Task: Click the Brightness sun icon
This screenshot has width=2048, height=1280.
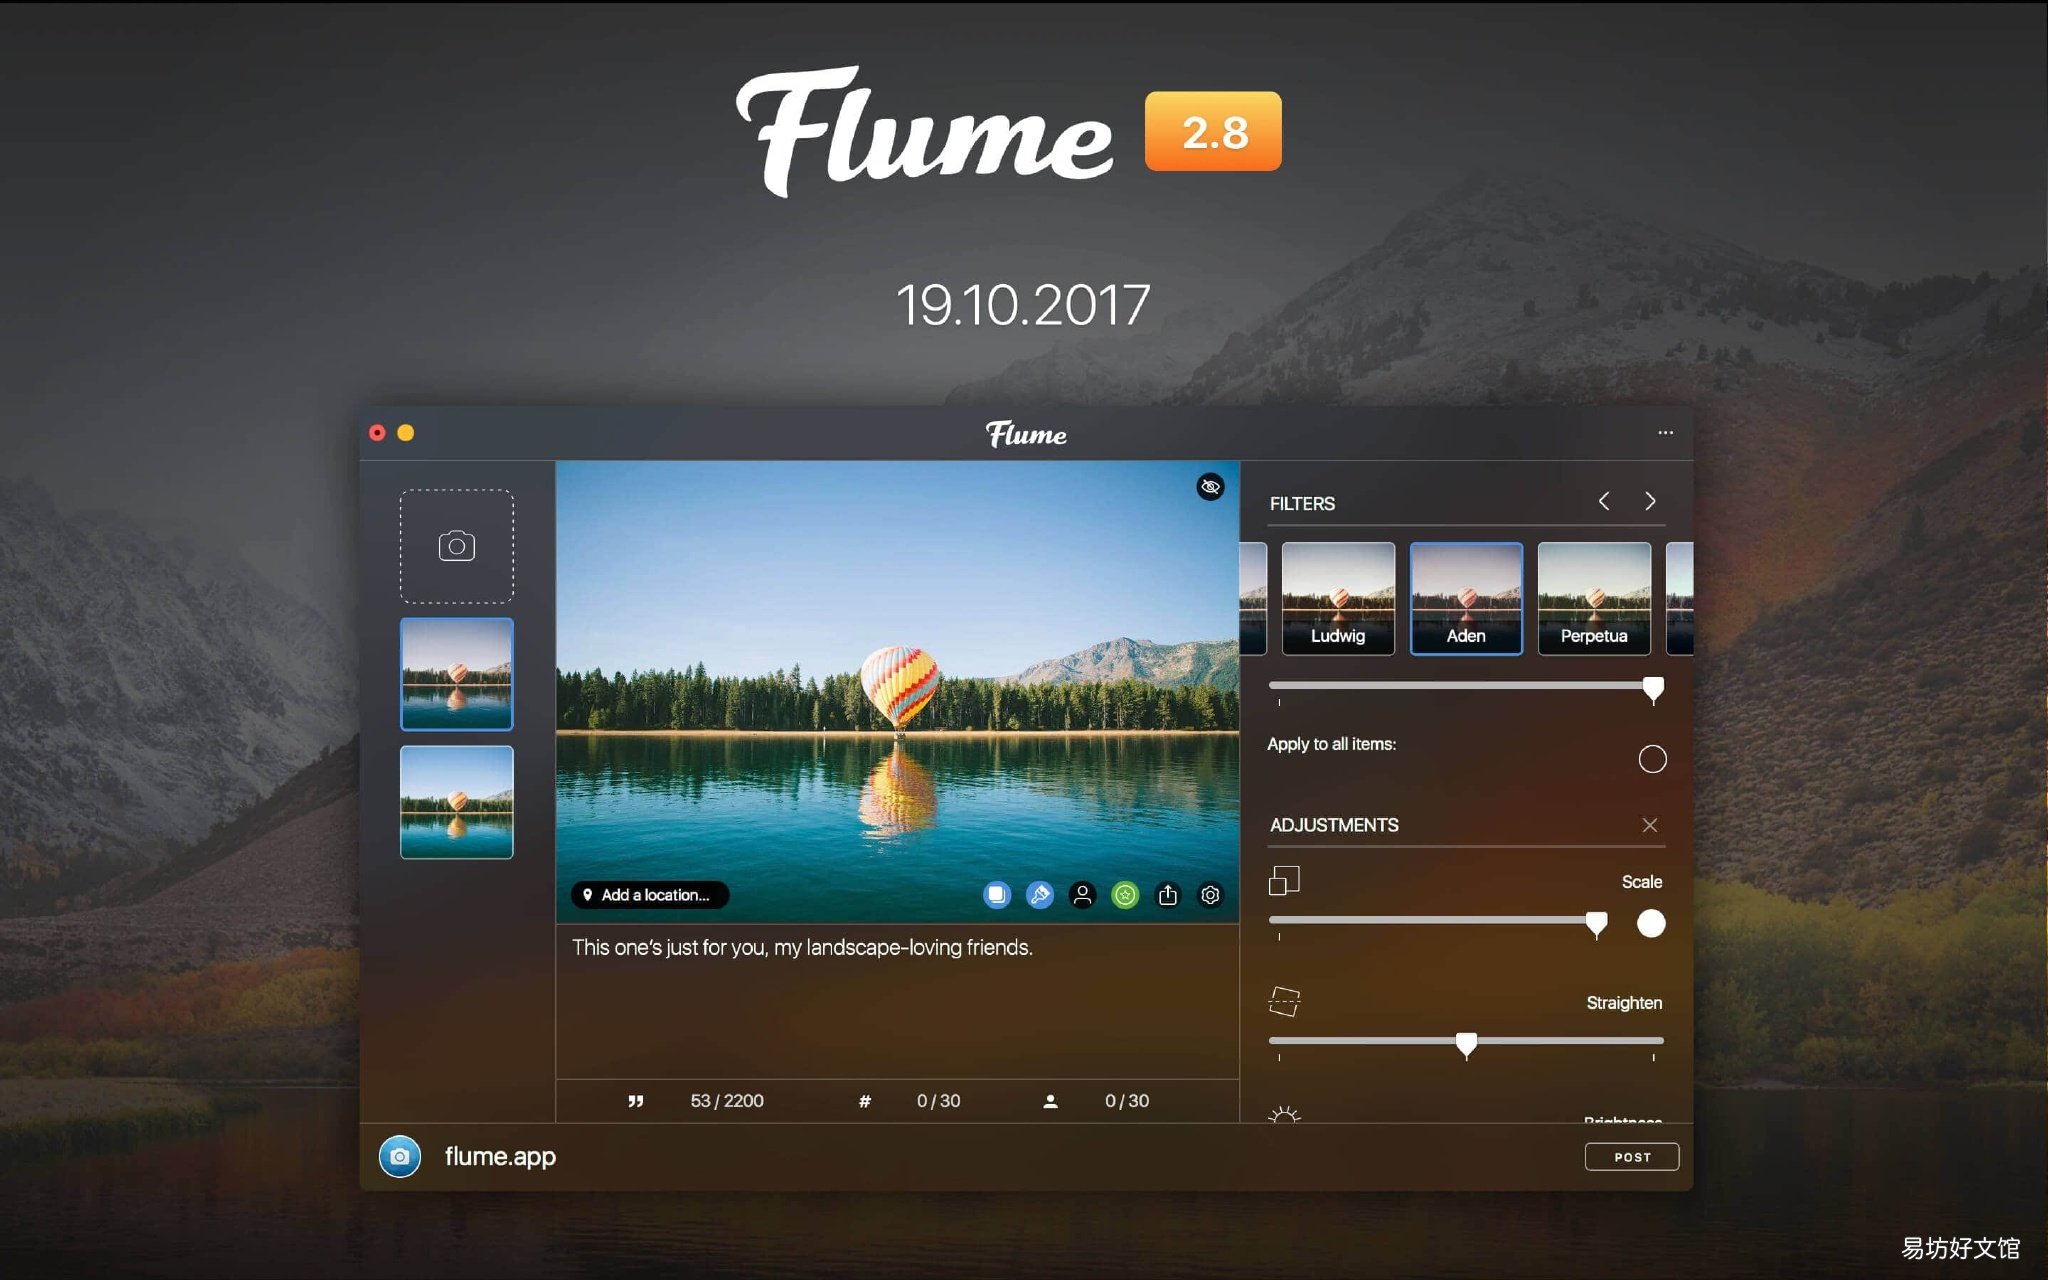Action: (1284, 1114)
